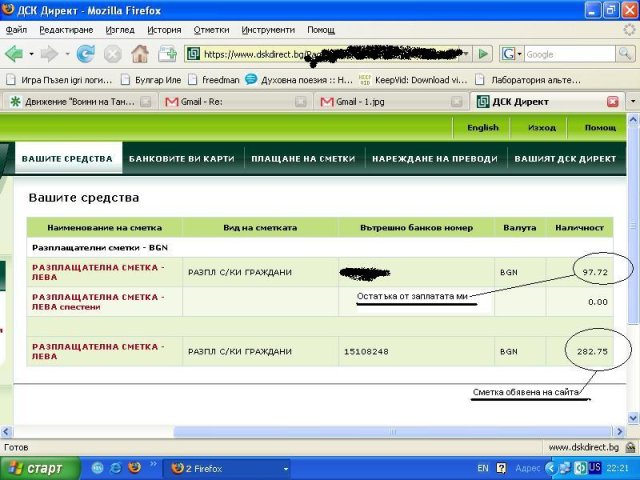640x480 pixels.
Task: Click the Валута column header
Action: pyautogui.click(x=520, y=228)
